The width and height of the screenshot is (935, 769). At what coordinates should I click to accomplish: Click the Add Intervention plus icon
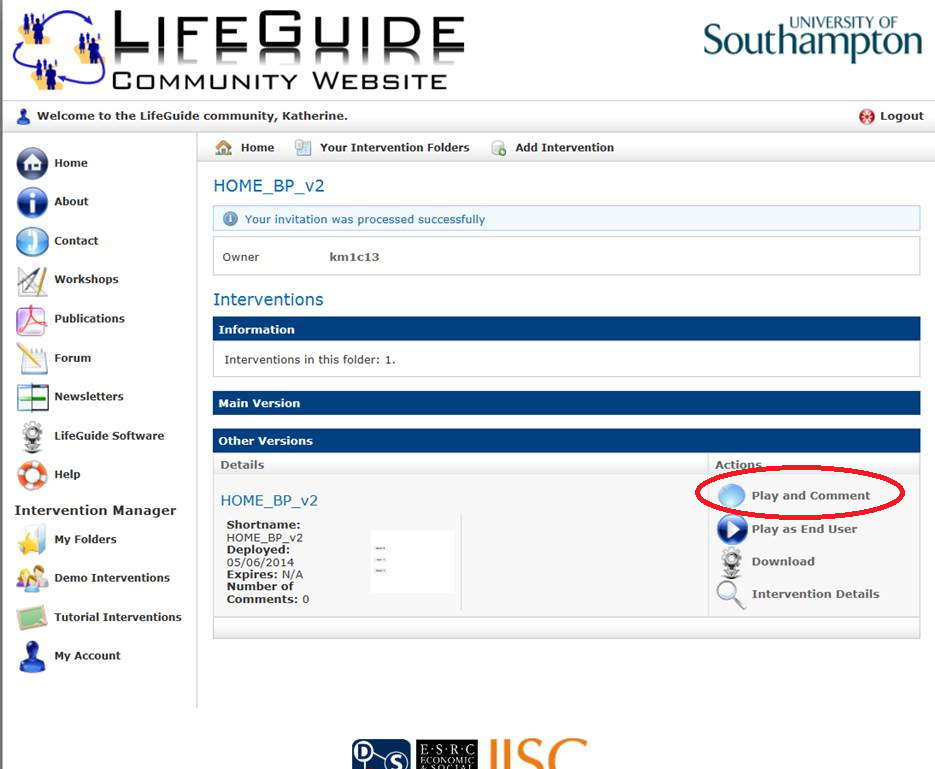(499, 148)
